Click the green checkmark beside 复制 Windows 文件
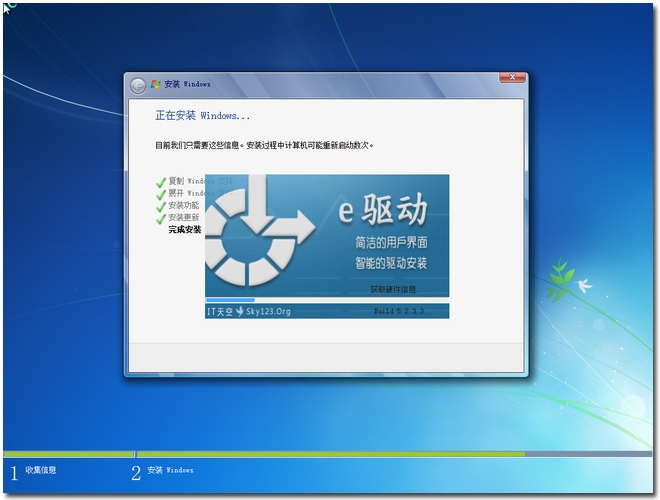660x500 pixels. (161, 182)
